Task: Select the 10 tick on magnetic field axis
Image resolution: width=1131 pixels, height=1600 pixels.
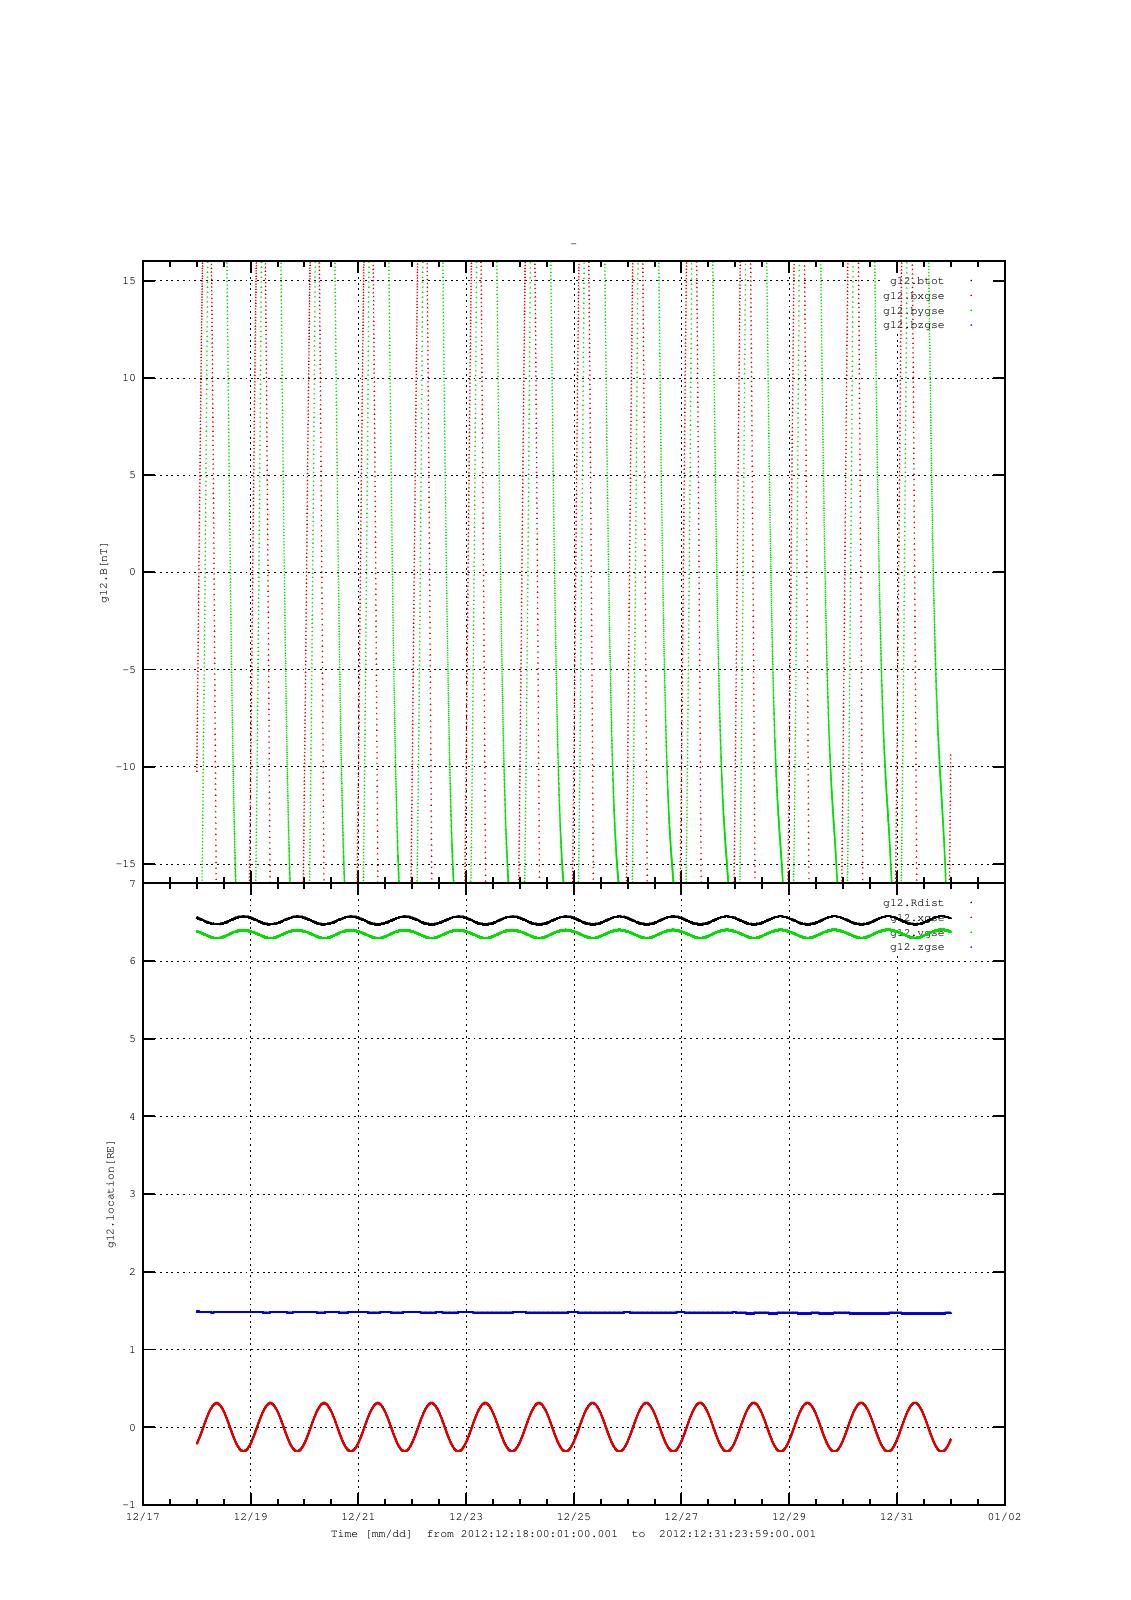Action: (130, 378)
